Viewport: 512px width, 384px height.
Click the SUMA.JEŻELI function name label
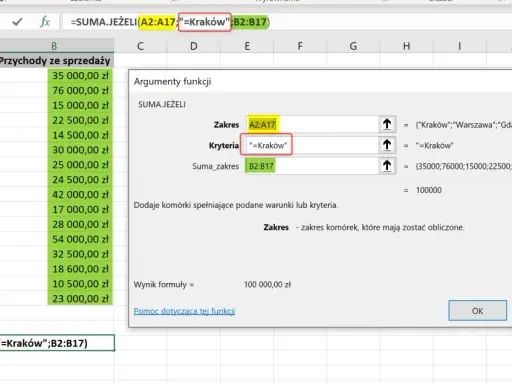(x=162, y=104)
